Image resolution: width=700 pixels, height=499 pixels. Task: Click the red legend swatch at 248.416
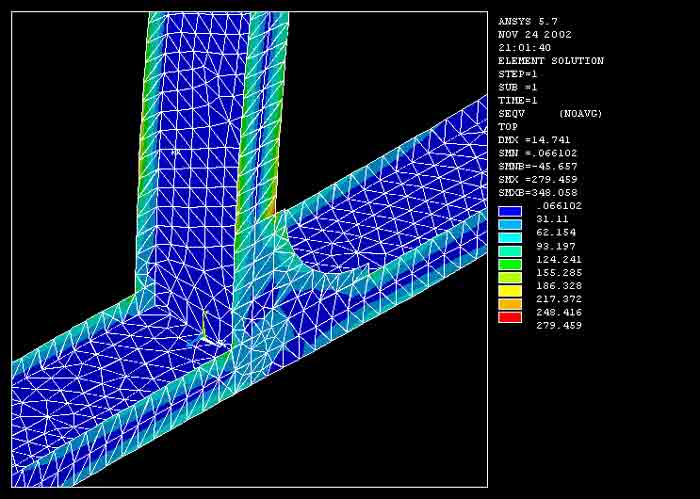click(510, 317)
